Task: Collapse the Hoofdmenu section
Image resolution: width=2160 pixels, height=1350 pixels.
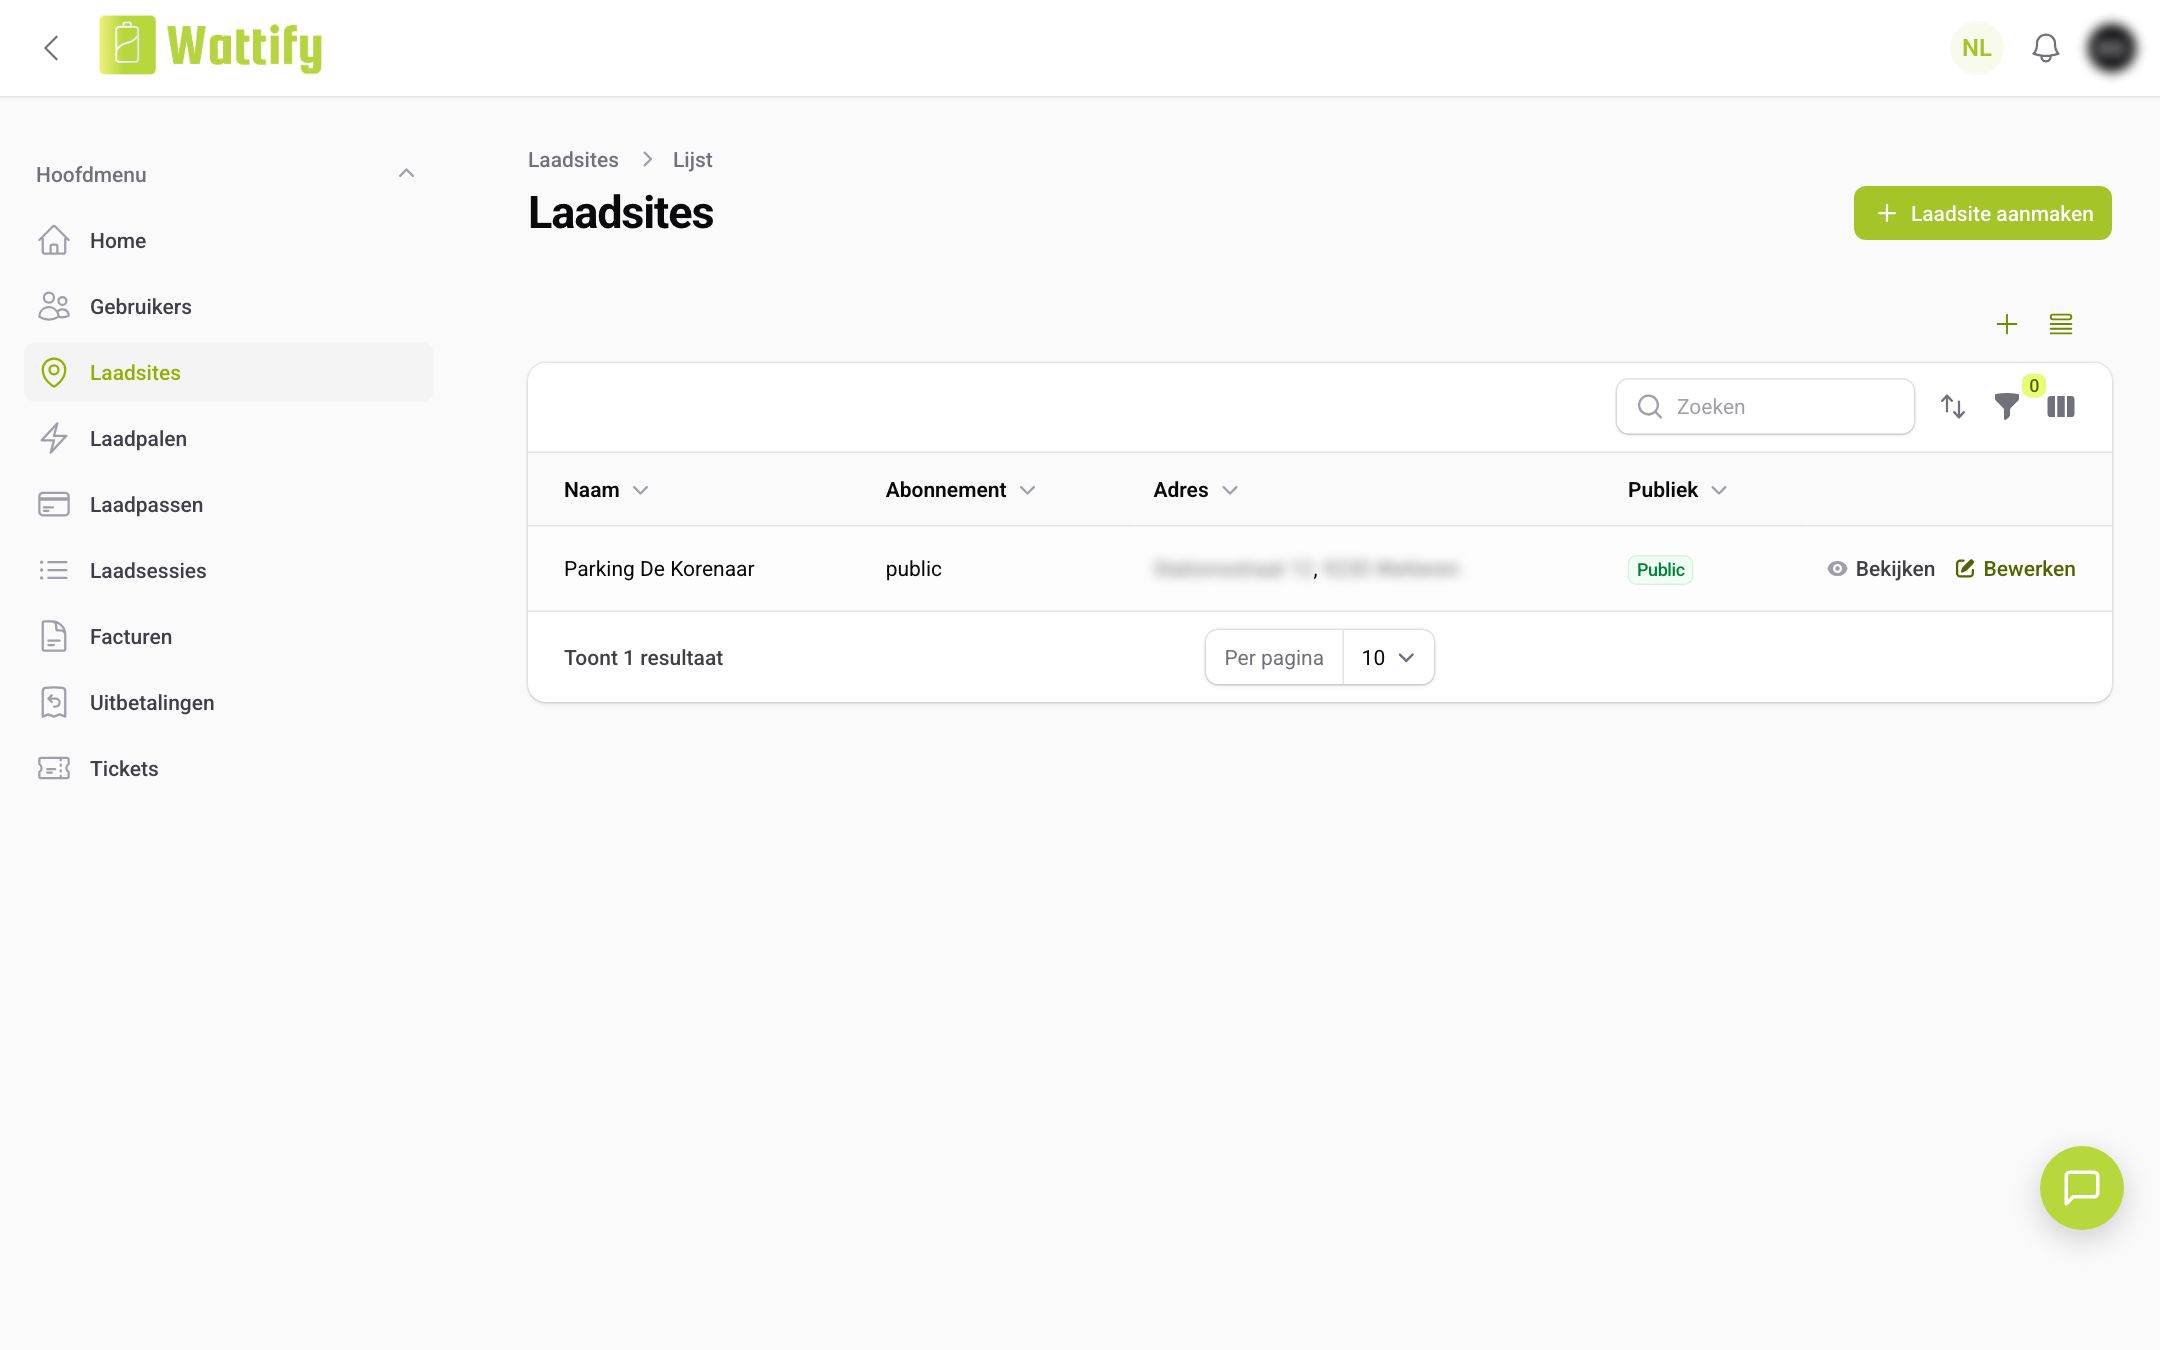Action: [406, 174]
